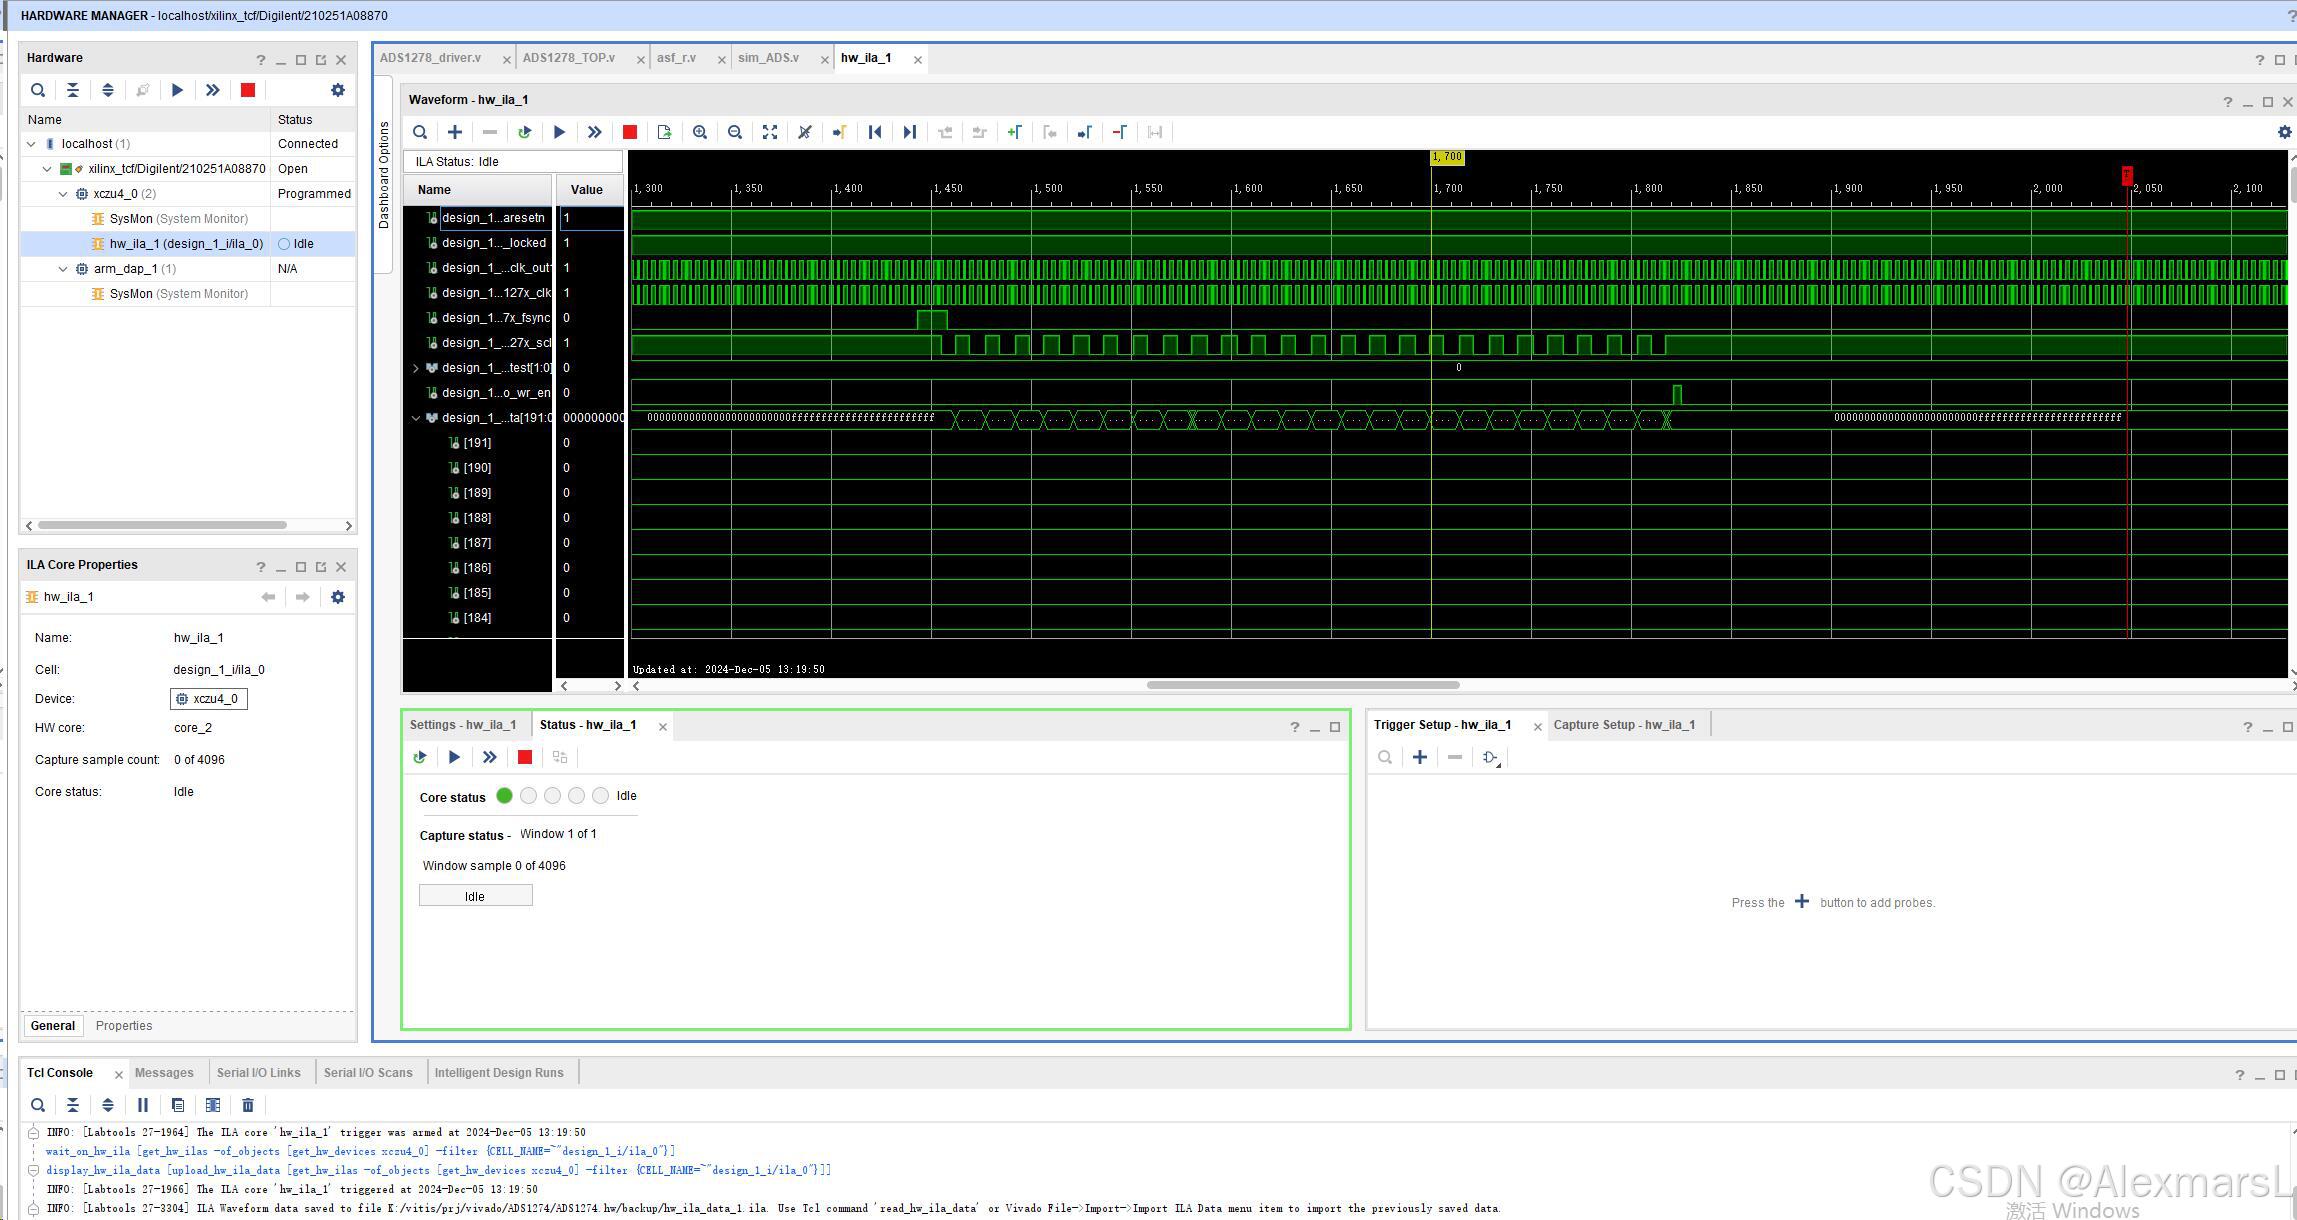
Task: Switch to ADS1278_TOP.v tab
Action: [x=569, y=58]
